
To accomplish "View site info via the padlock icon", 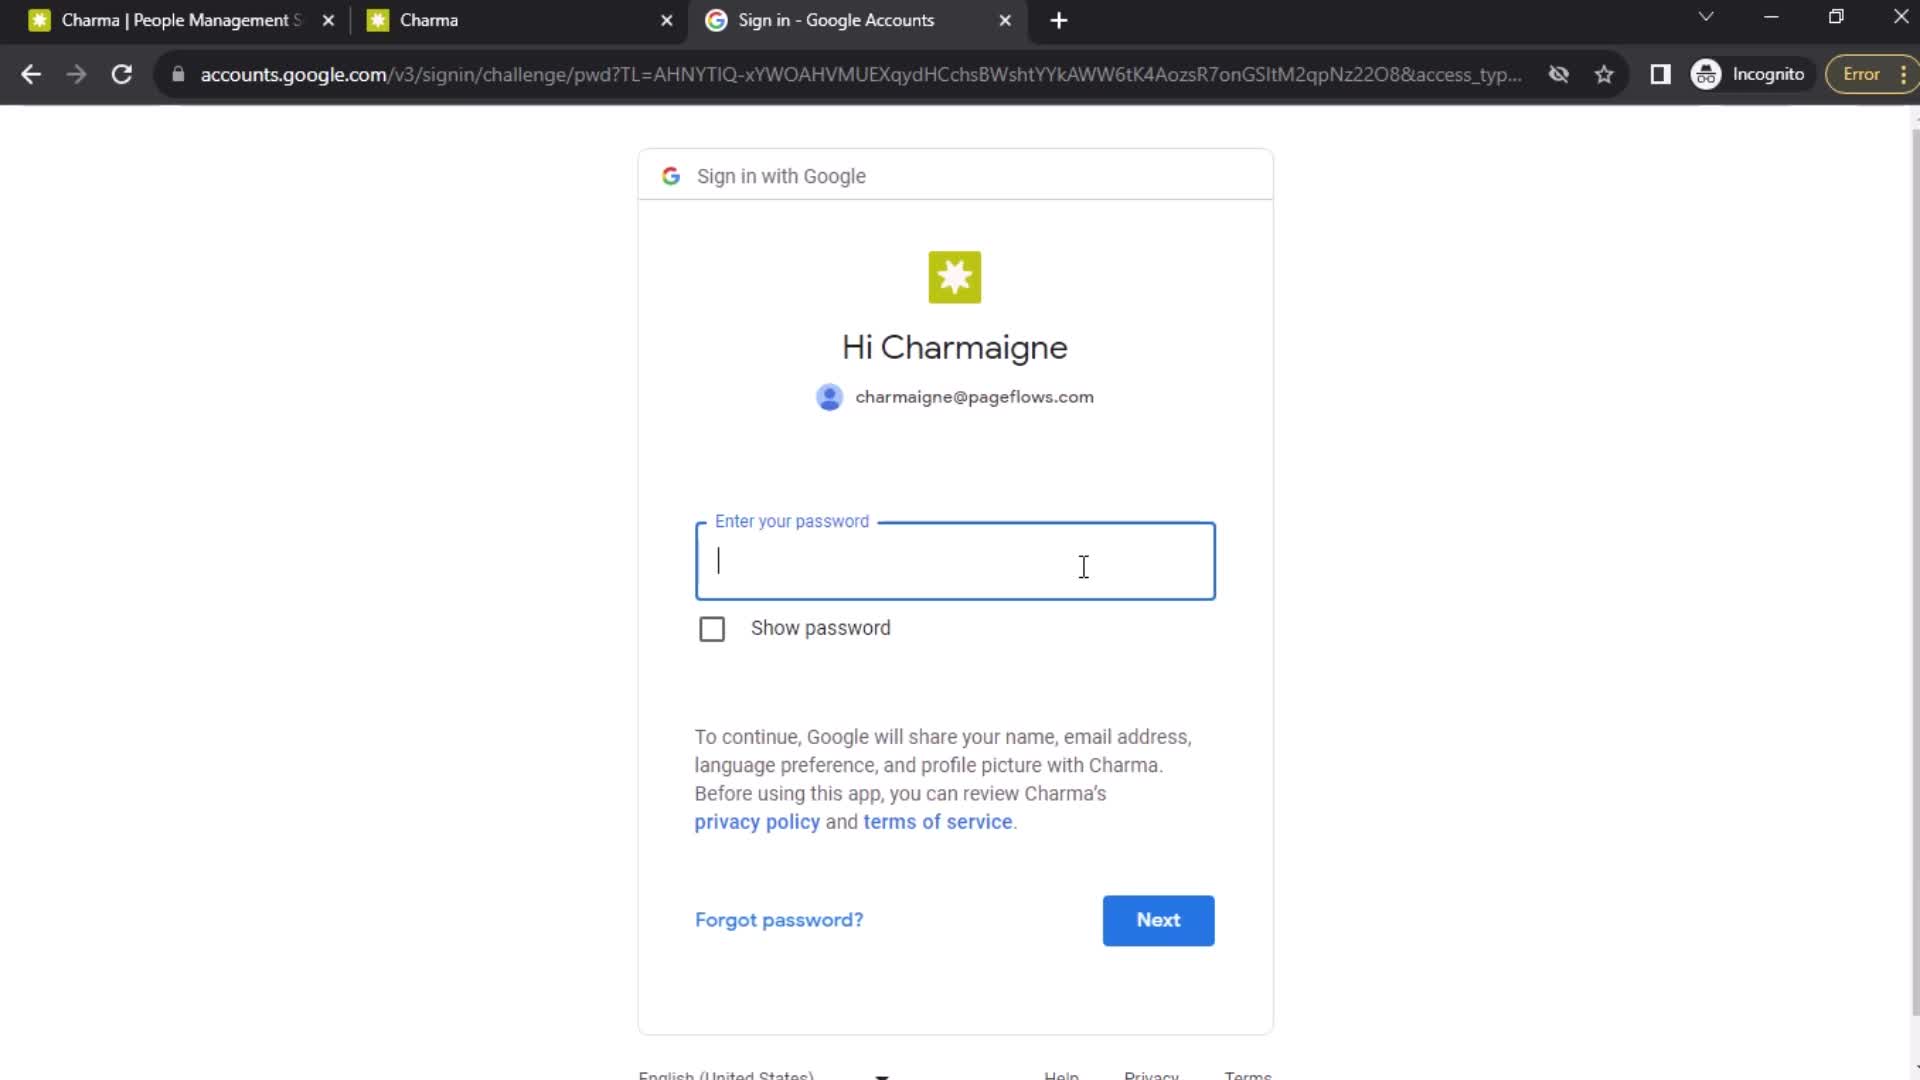I will click(178, 74).
